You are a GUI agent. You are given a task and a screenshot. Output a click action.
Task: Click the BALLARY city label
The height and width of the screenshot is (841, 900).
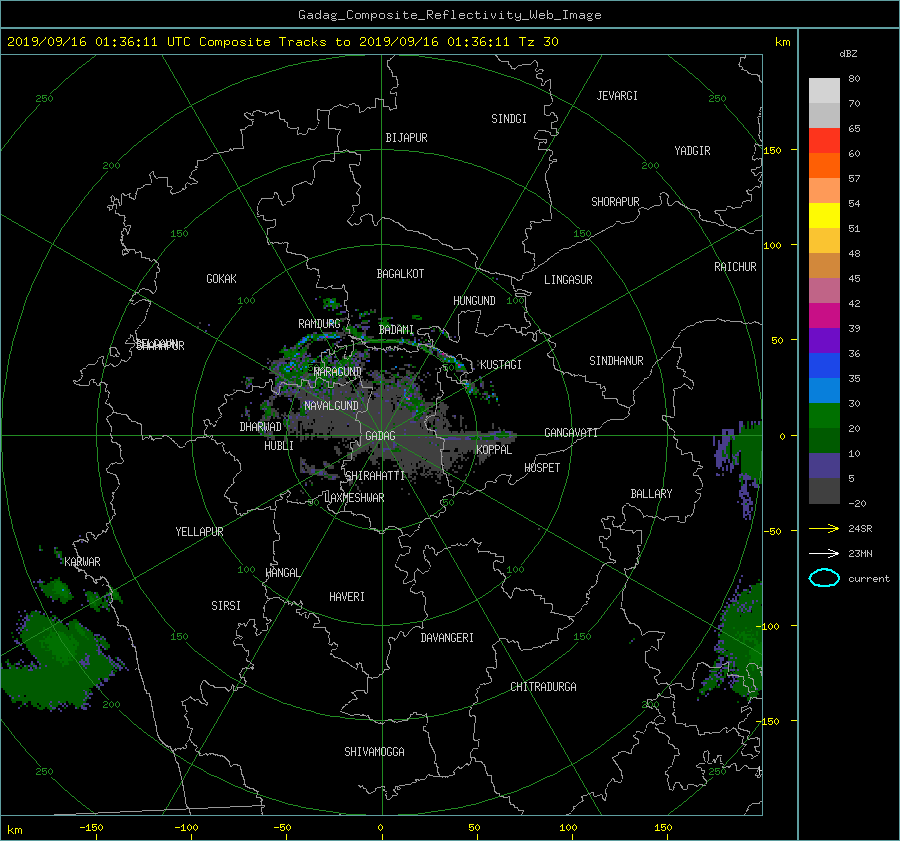(651, 494)
